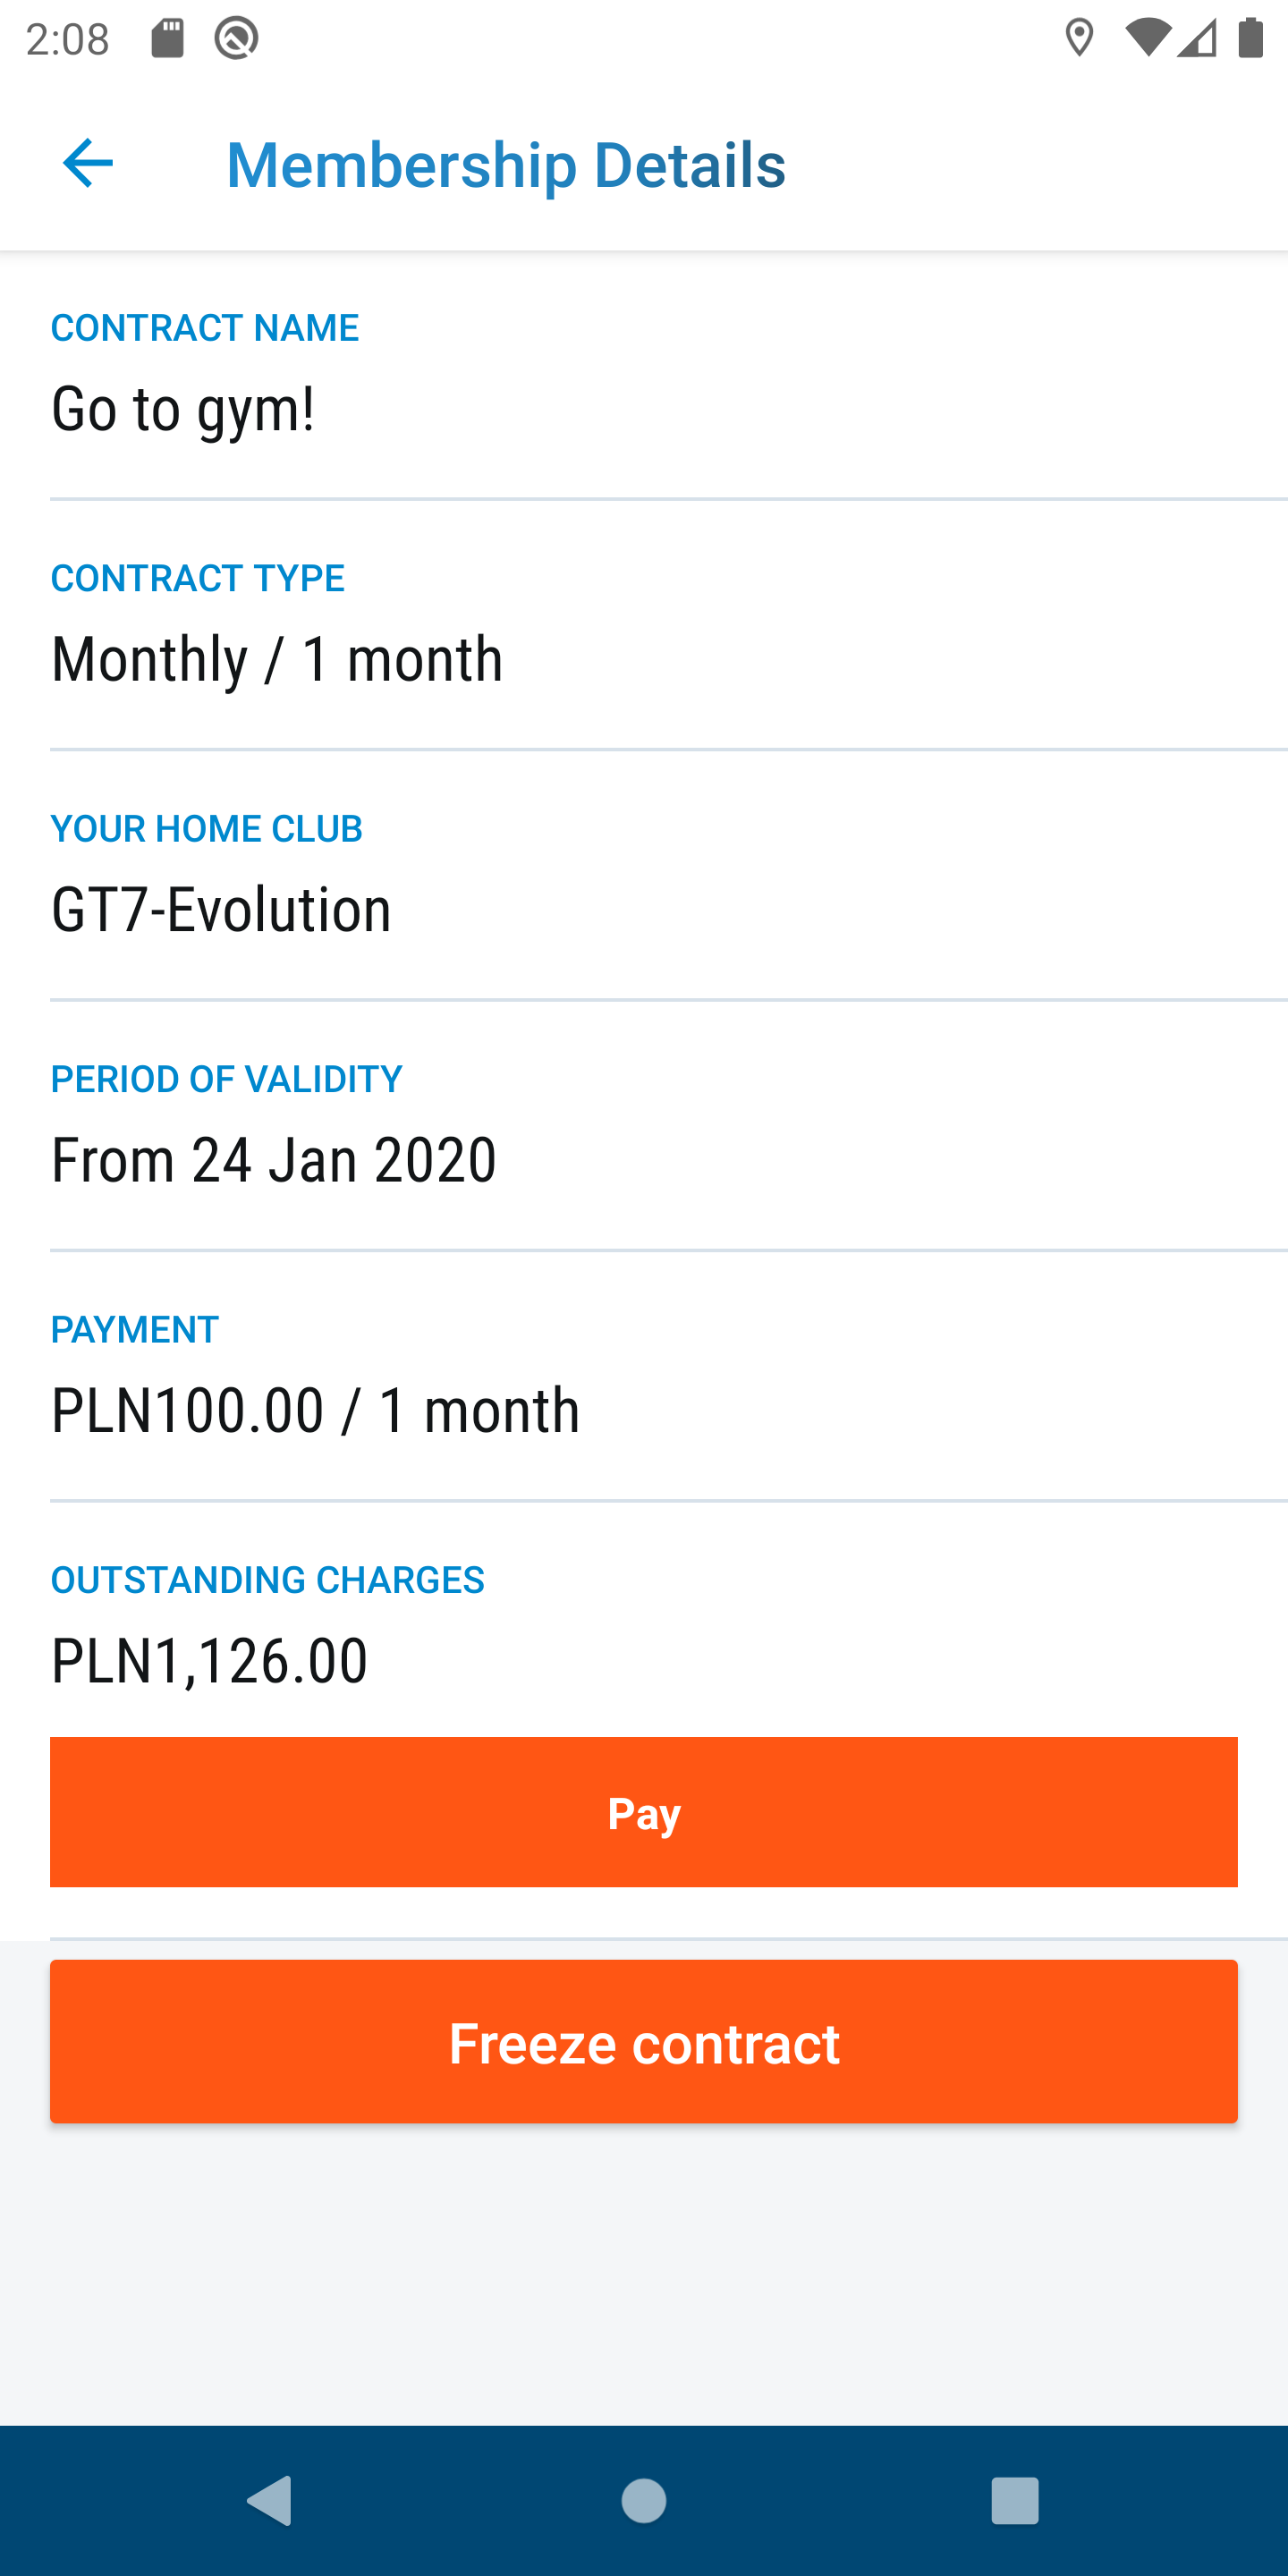The image size is (1288, 2576).
Task: Tap the 2:08 clock in status bar
Action: coord(67,39)
